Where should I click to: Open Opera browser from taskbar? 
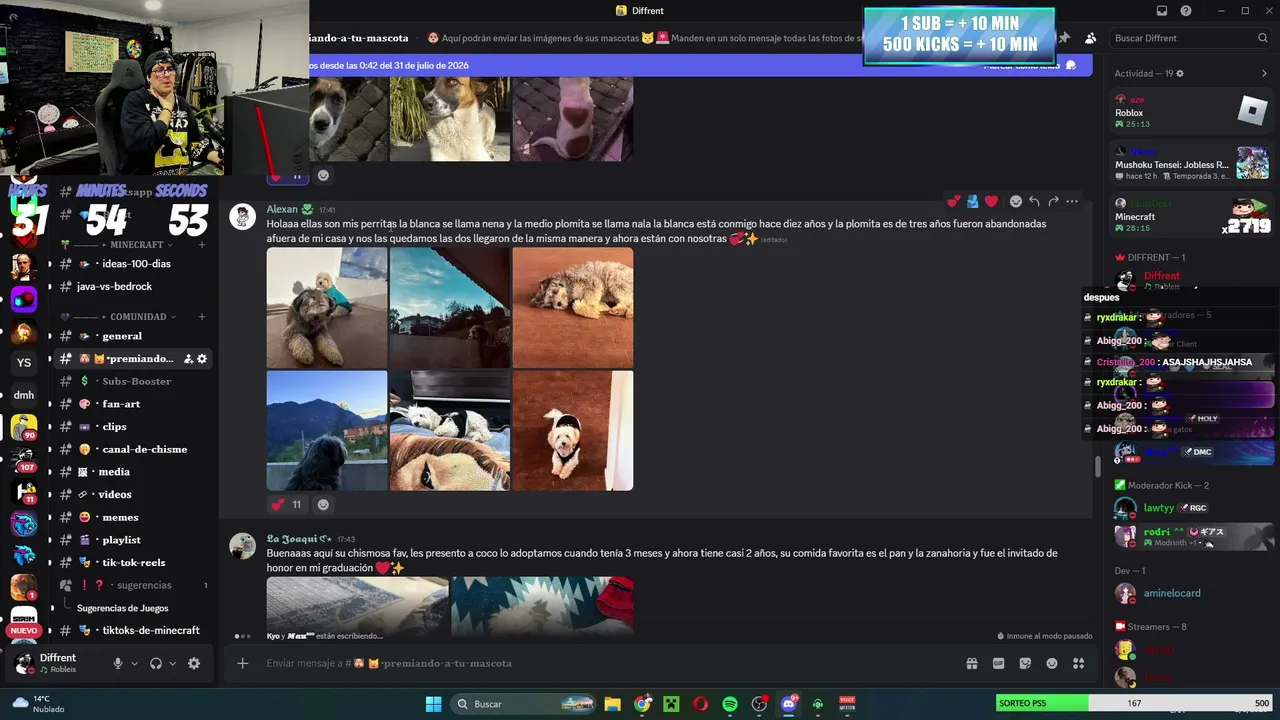(x=701, y=704)
